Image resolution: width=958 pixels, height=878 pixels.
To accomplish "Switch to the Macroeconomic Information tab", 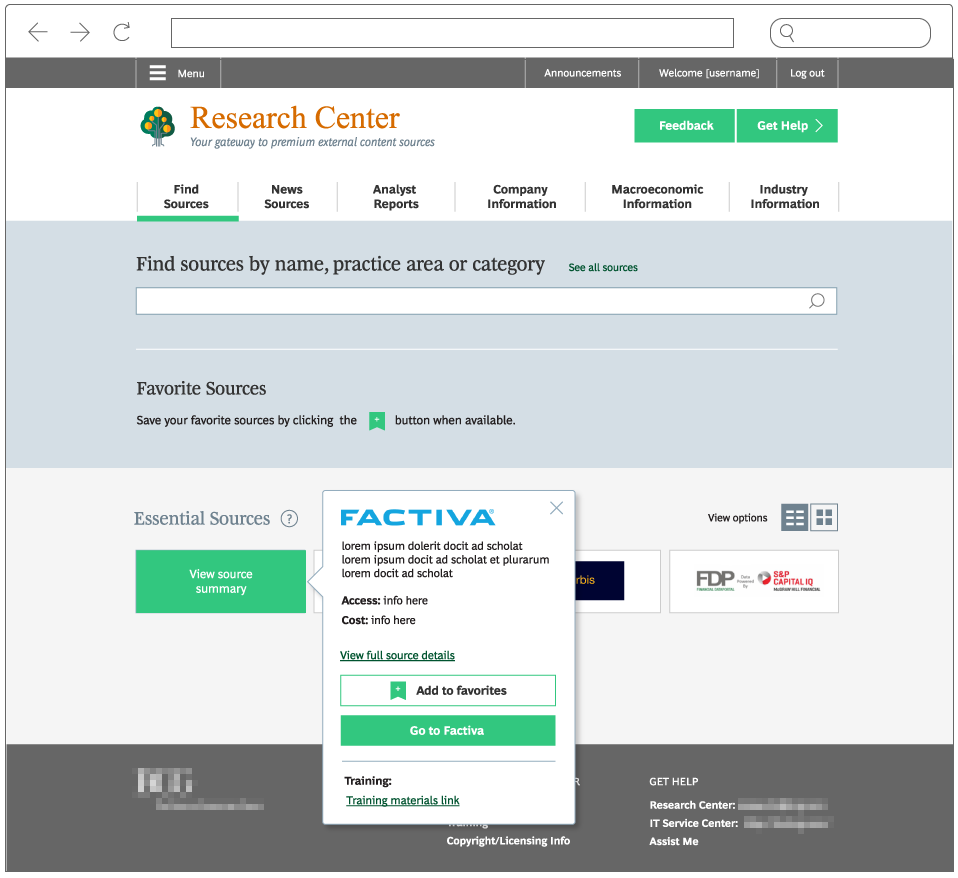I will 657,197.
